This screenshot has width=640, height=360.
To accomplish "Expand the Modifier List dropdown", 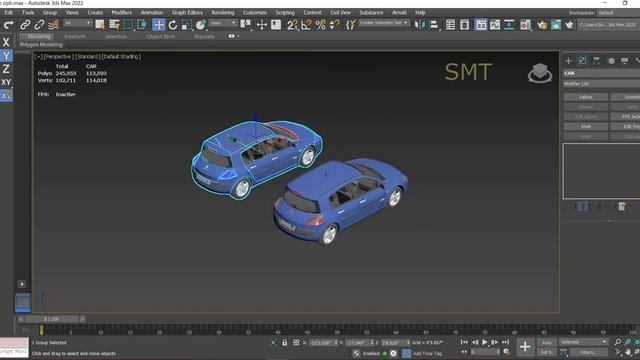I will coord(601,84).
